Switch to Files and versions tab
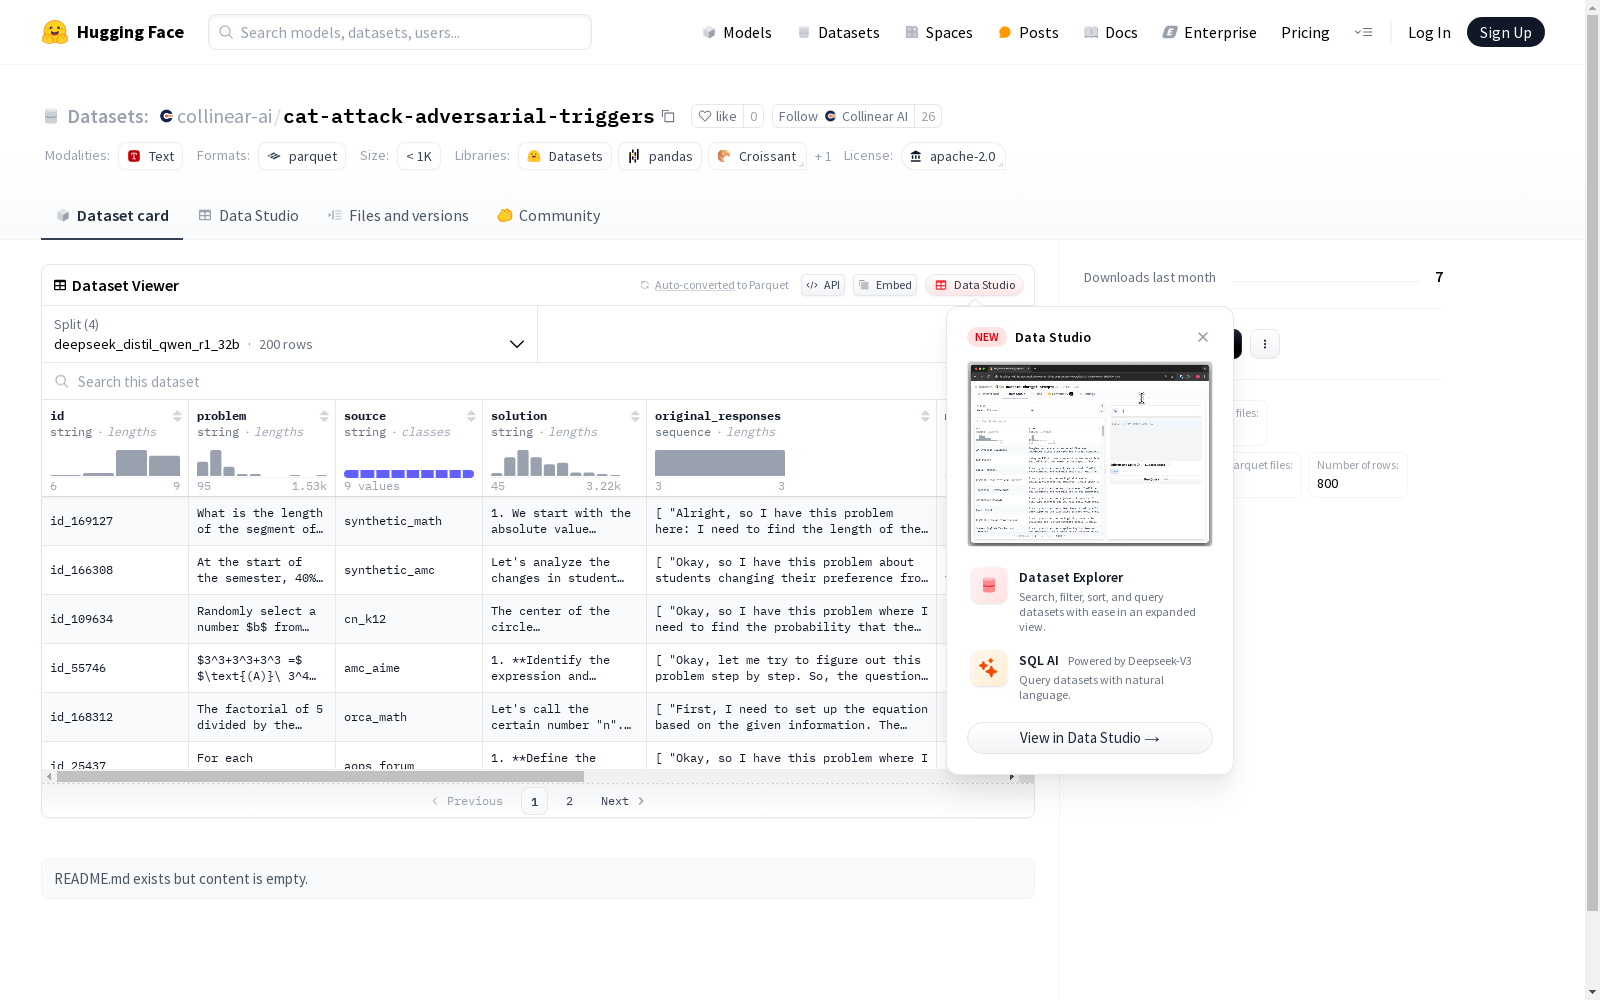This screenshot has height=1000, width=1600. (x=398, y=216)
